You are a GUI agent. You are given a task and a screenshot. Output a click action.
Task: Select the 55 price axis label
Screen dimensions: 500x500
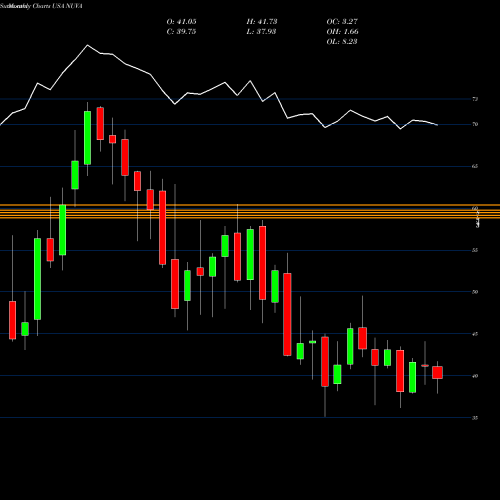tap(475, 250)
